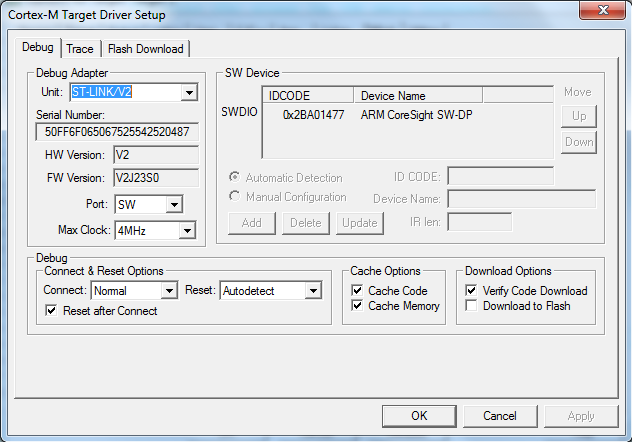The height and width of the screenshot is (442, 632).
Task: Open the Flash Download tab
Action: point(146,49)
